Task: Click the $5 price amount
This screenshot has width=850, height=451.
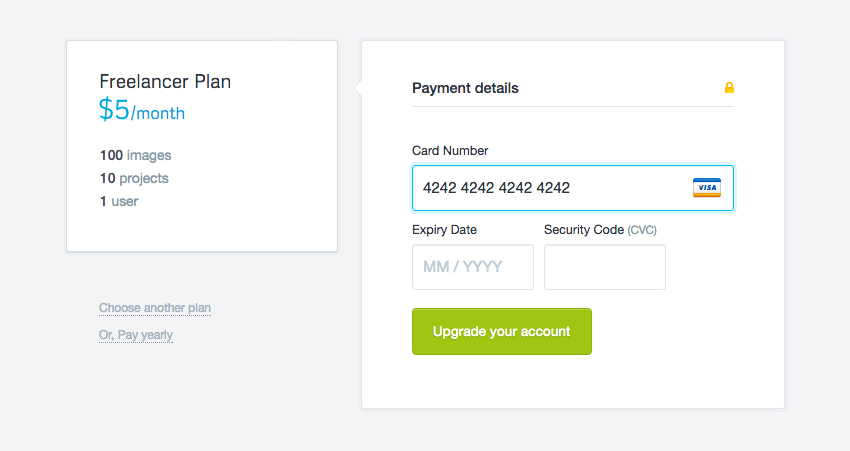Action: 114,110
